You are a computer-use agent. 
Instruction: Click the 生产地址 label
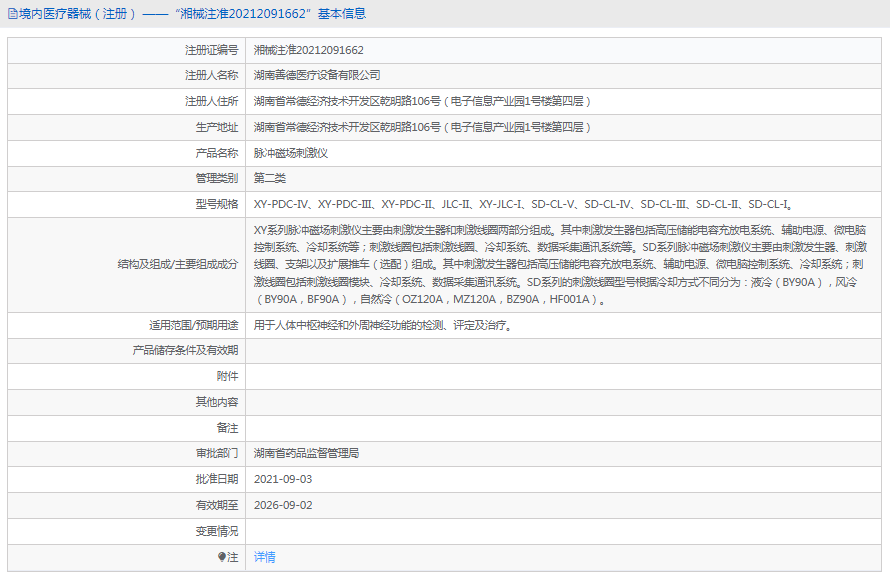point(217,127)
